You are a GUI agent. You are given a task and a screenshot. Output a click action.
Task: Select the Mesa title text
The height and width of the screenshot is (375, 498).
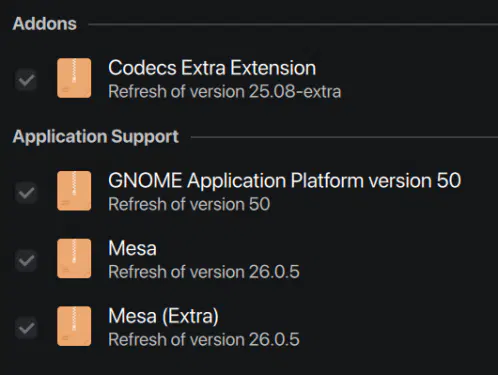(x=132, y=248)
